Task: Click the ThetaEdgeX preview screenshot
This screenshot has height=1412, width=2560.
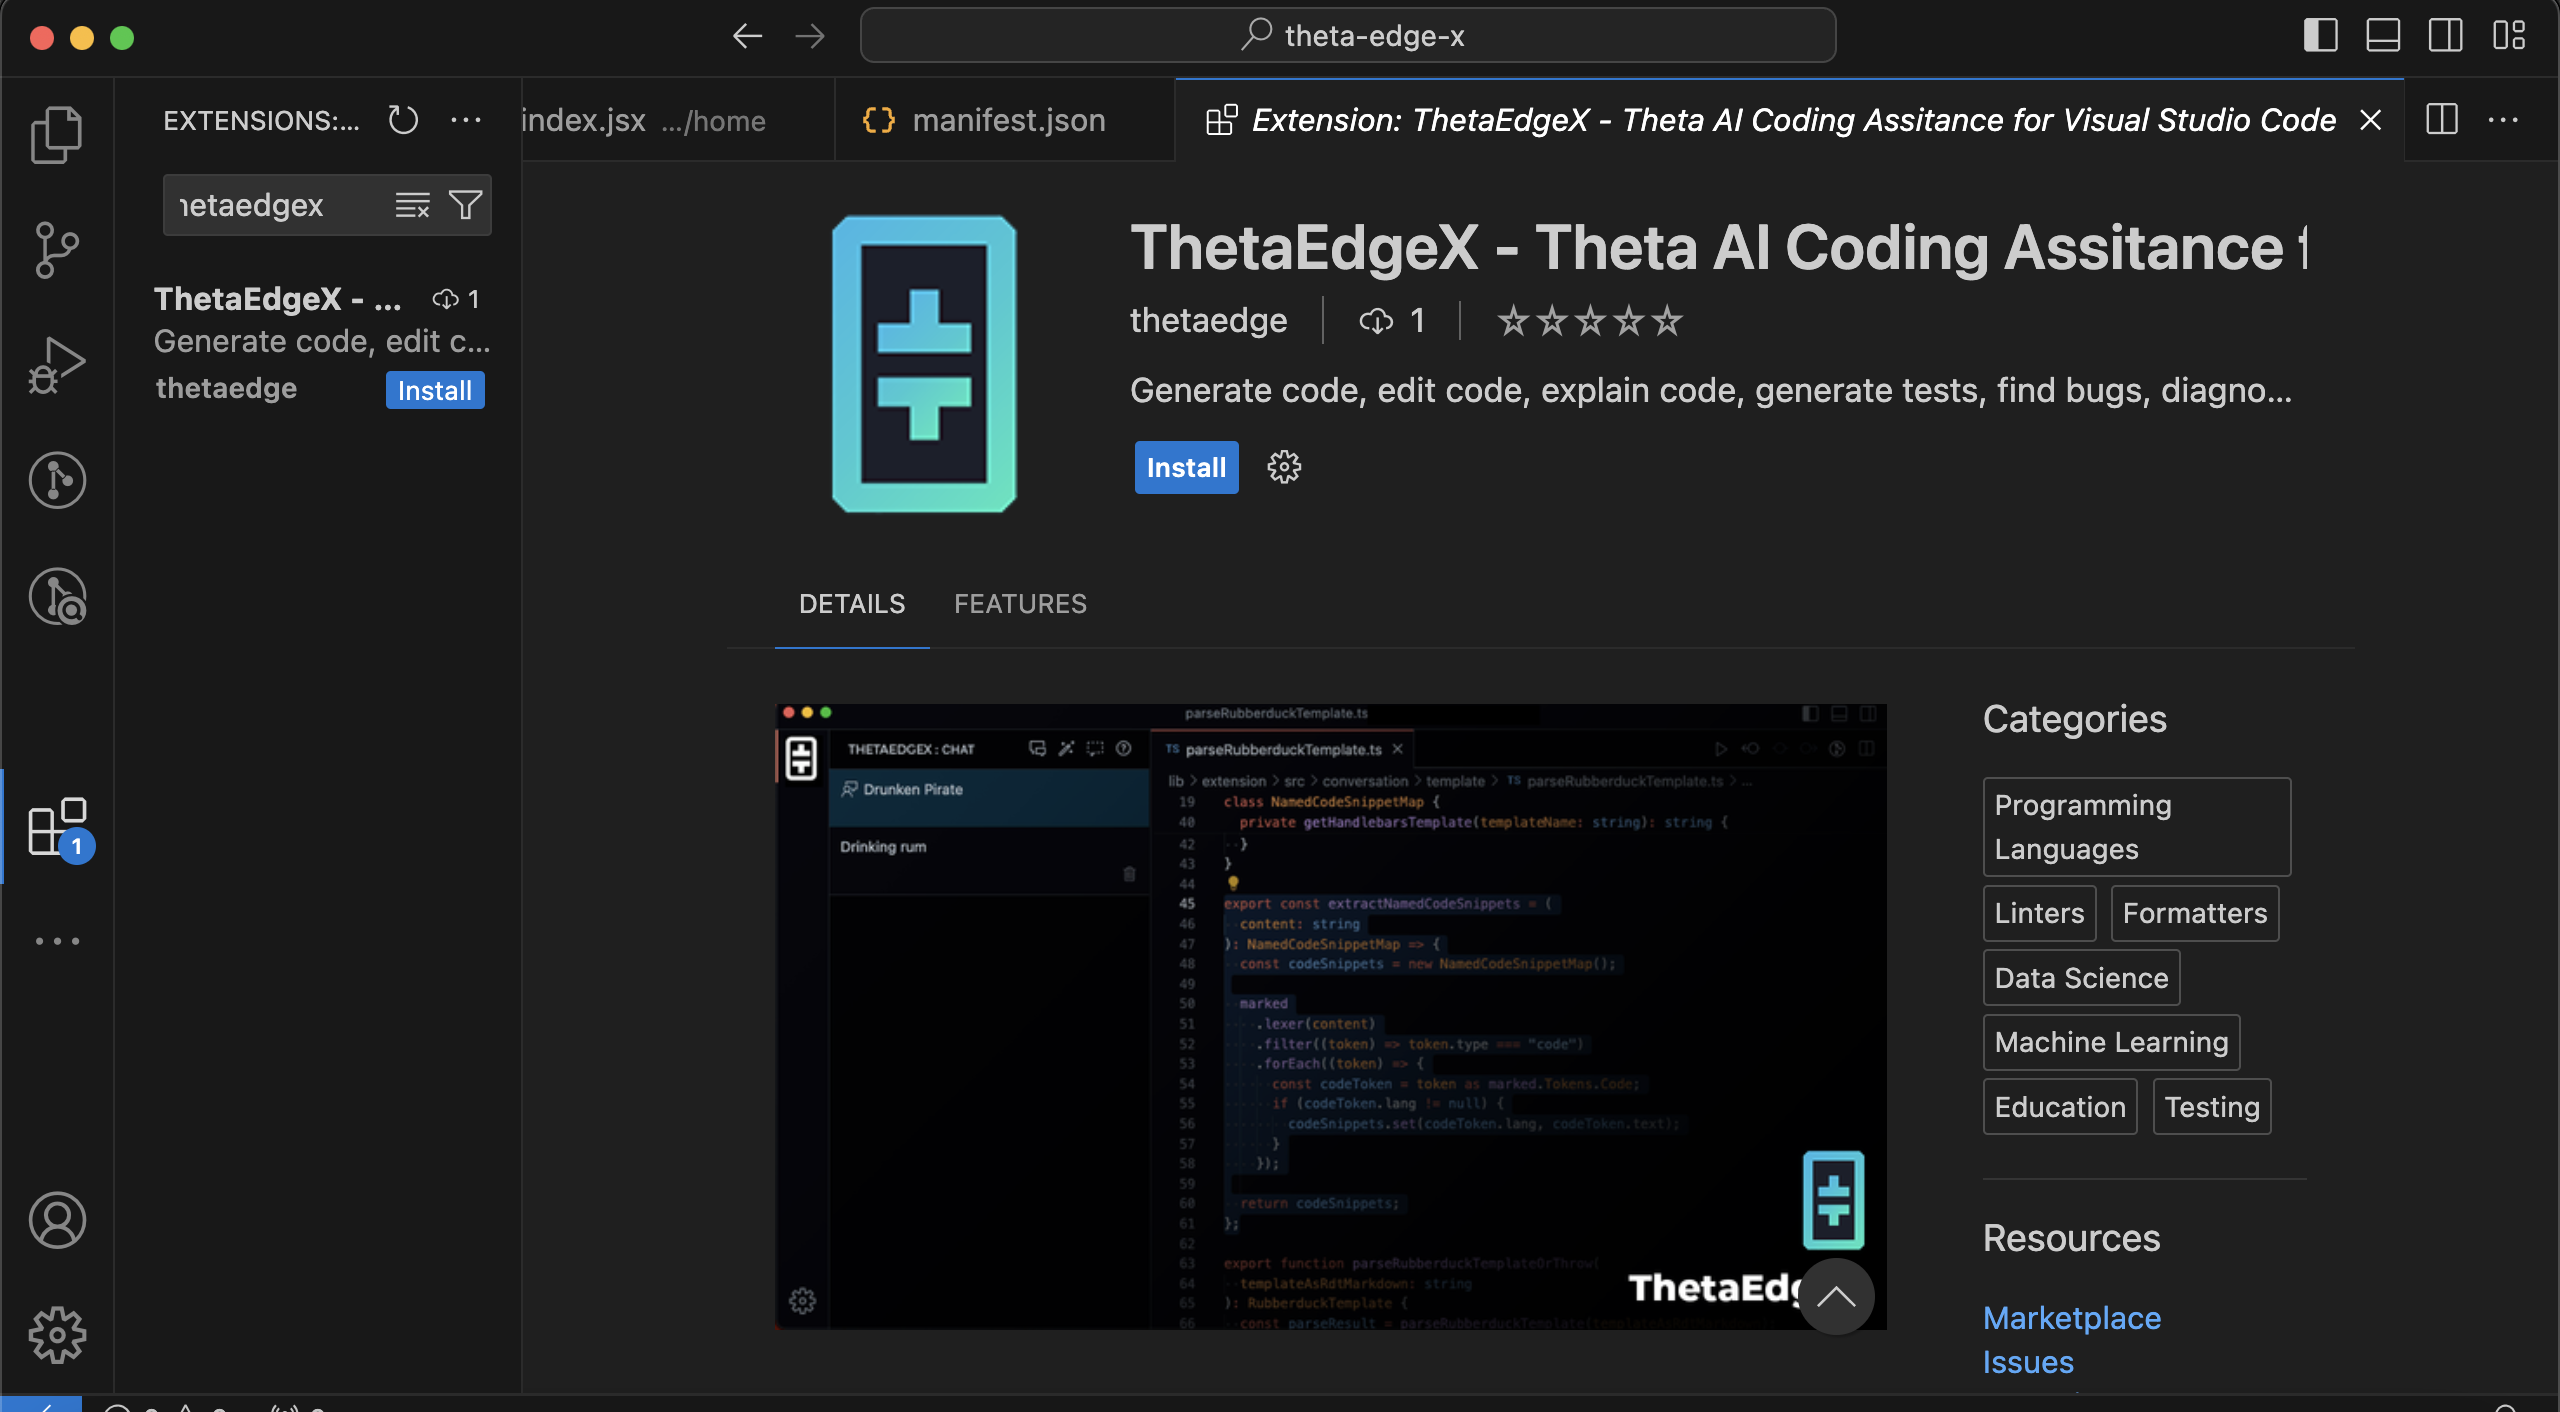Action: tap(1330, 1016)
